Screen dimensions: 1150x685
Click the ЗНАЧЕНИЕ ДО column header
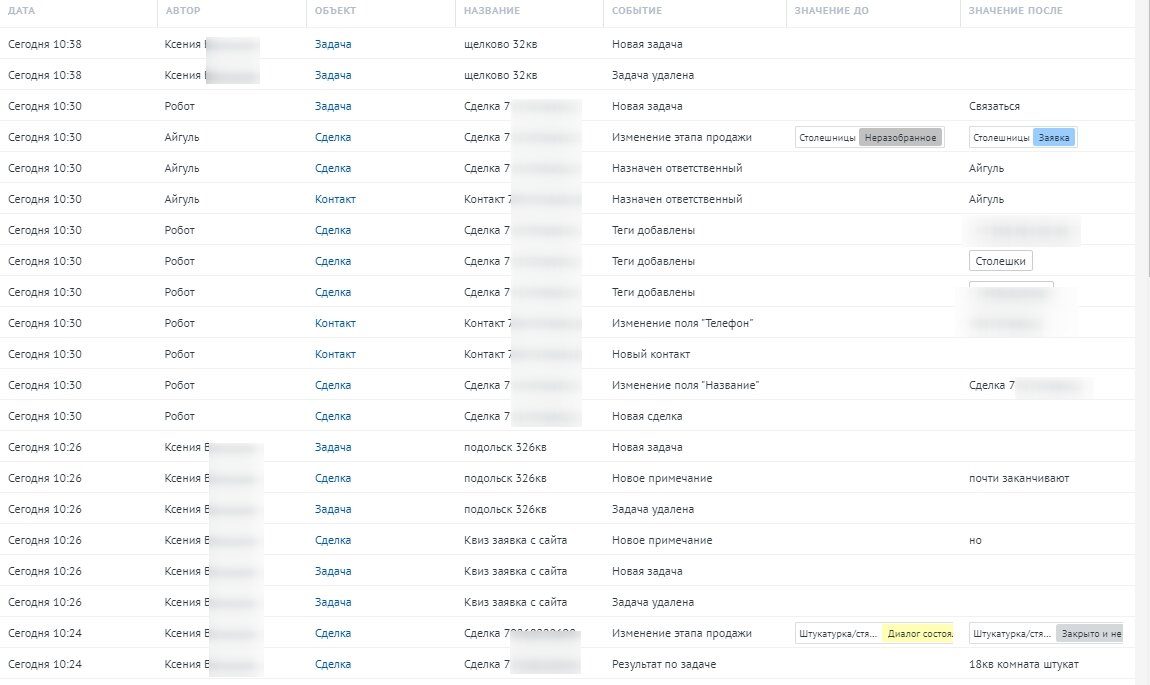831,11
